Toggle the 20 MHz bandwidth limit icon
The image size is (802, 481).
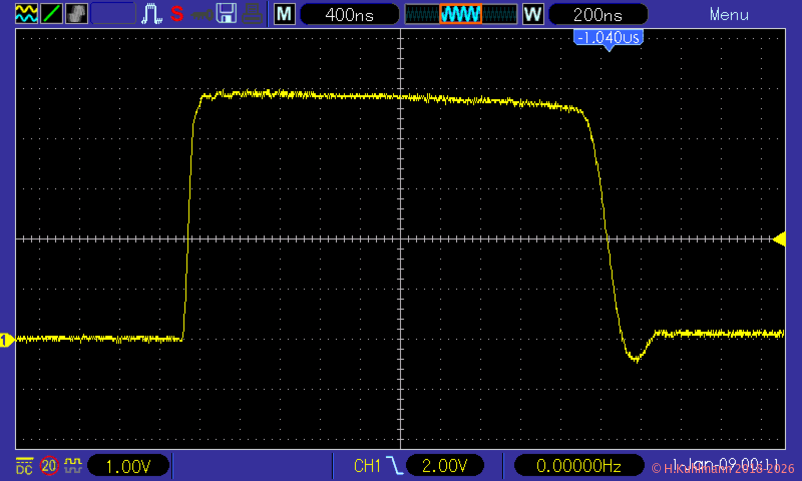pos(48,465)
